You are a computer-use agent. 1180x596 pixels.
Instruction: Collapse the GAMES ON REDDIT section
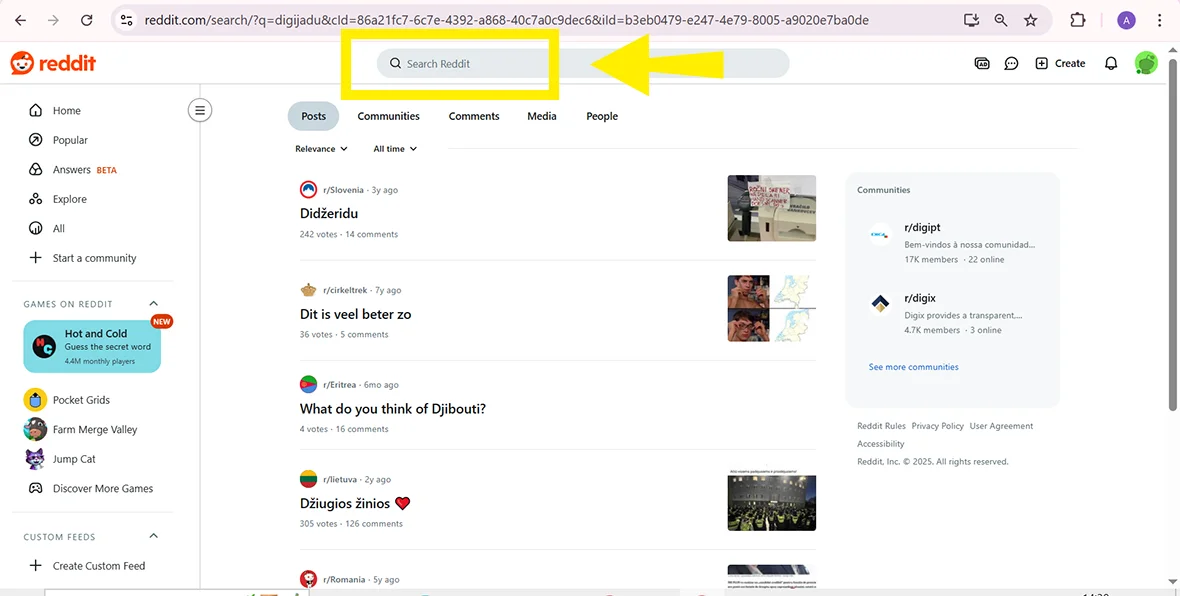(153, 303)
